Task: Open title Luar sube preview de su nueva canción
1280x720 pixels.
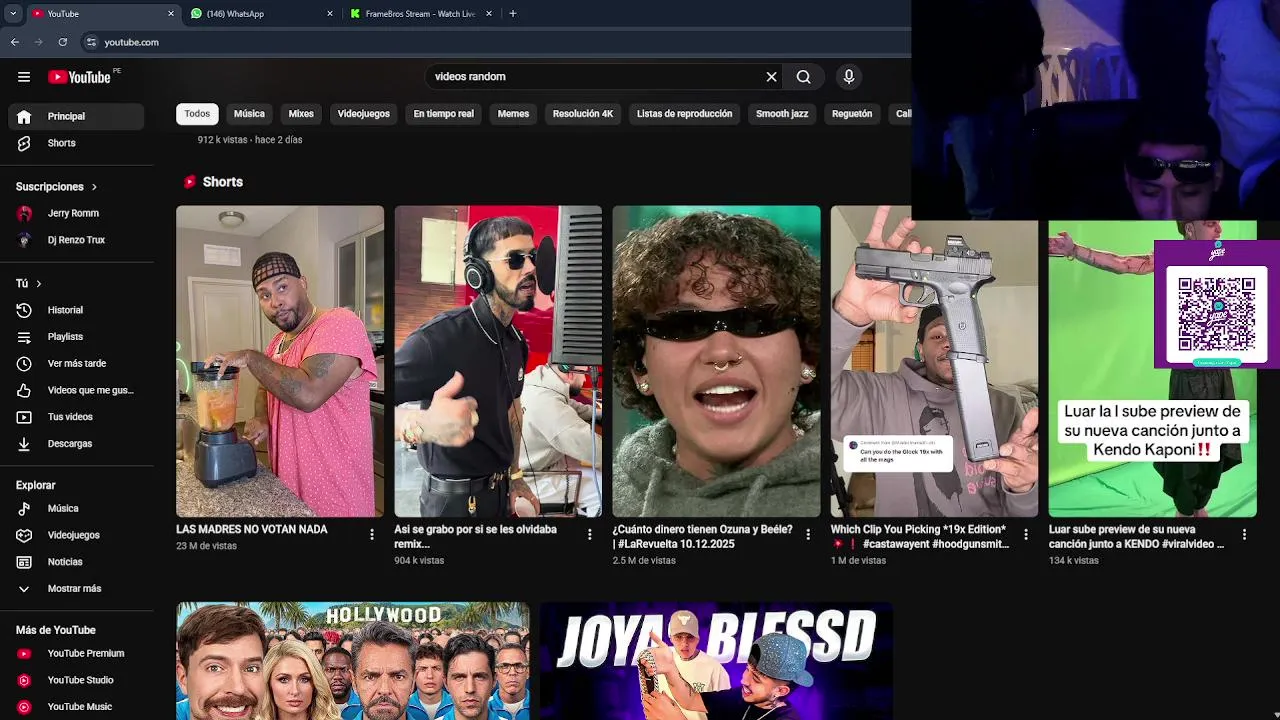Action: 1137,537
